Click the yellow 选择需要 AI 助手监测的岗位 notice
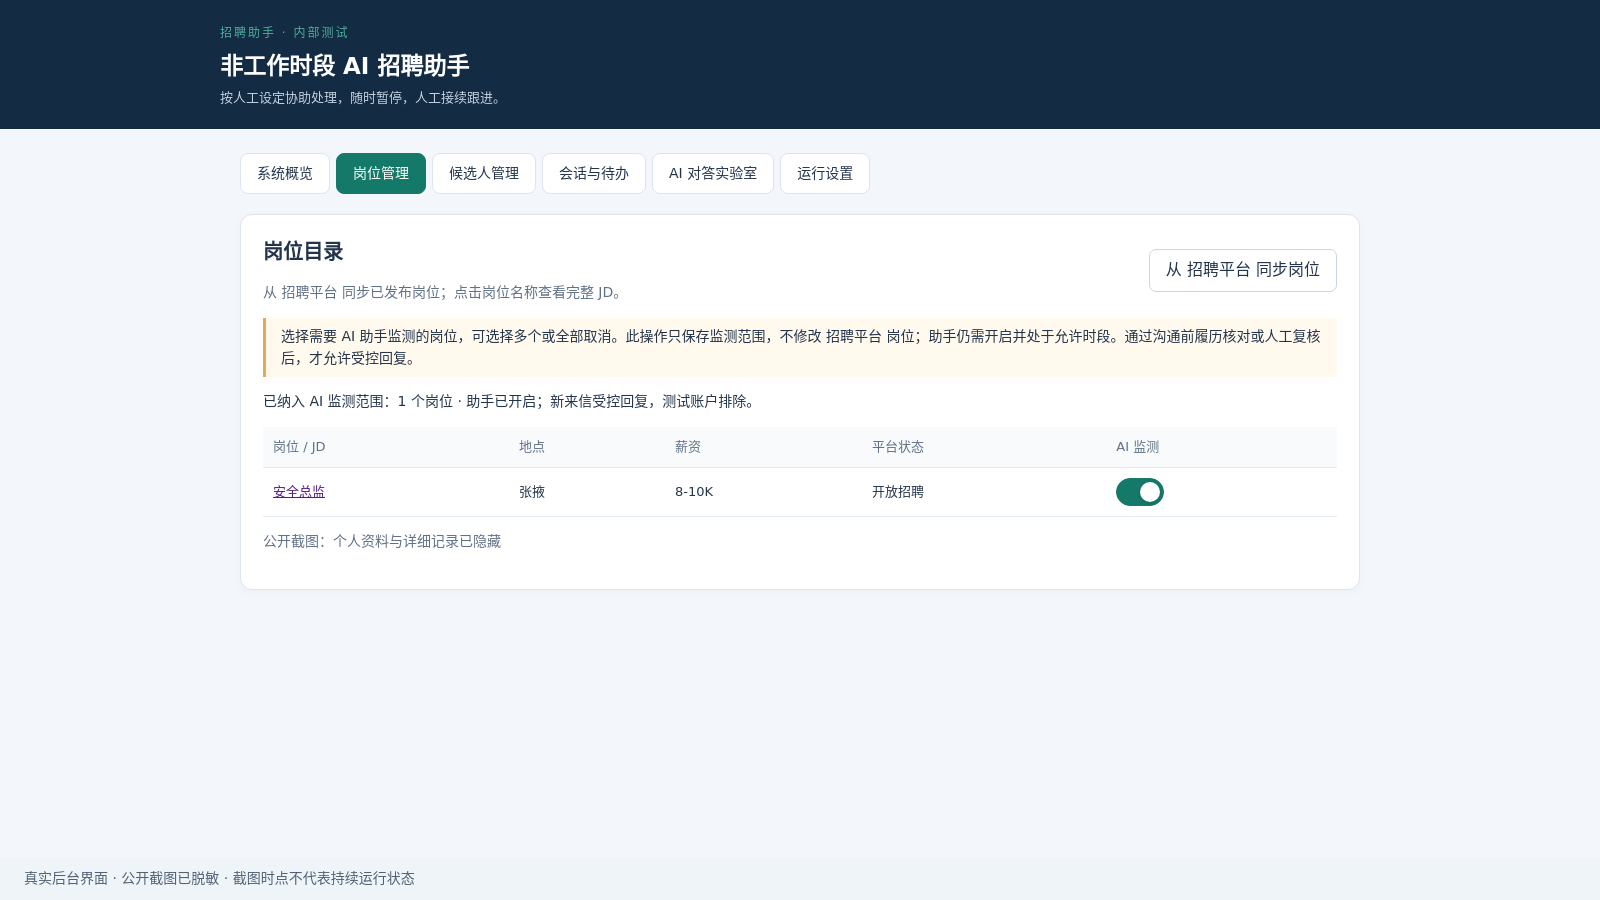 [800, 347]
